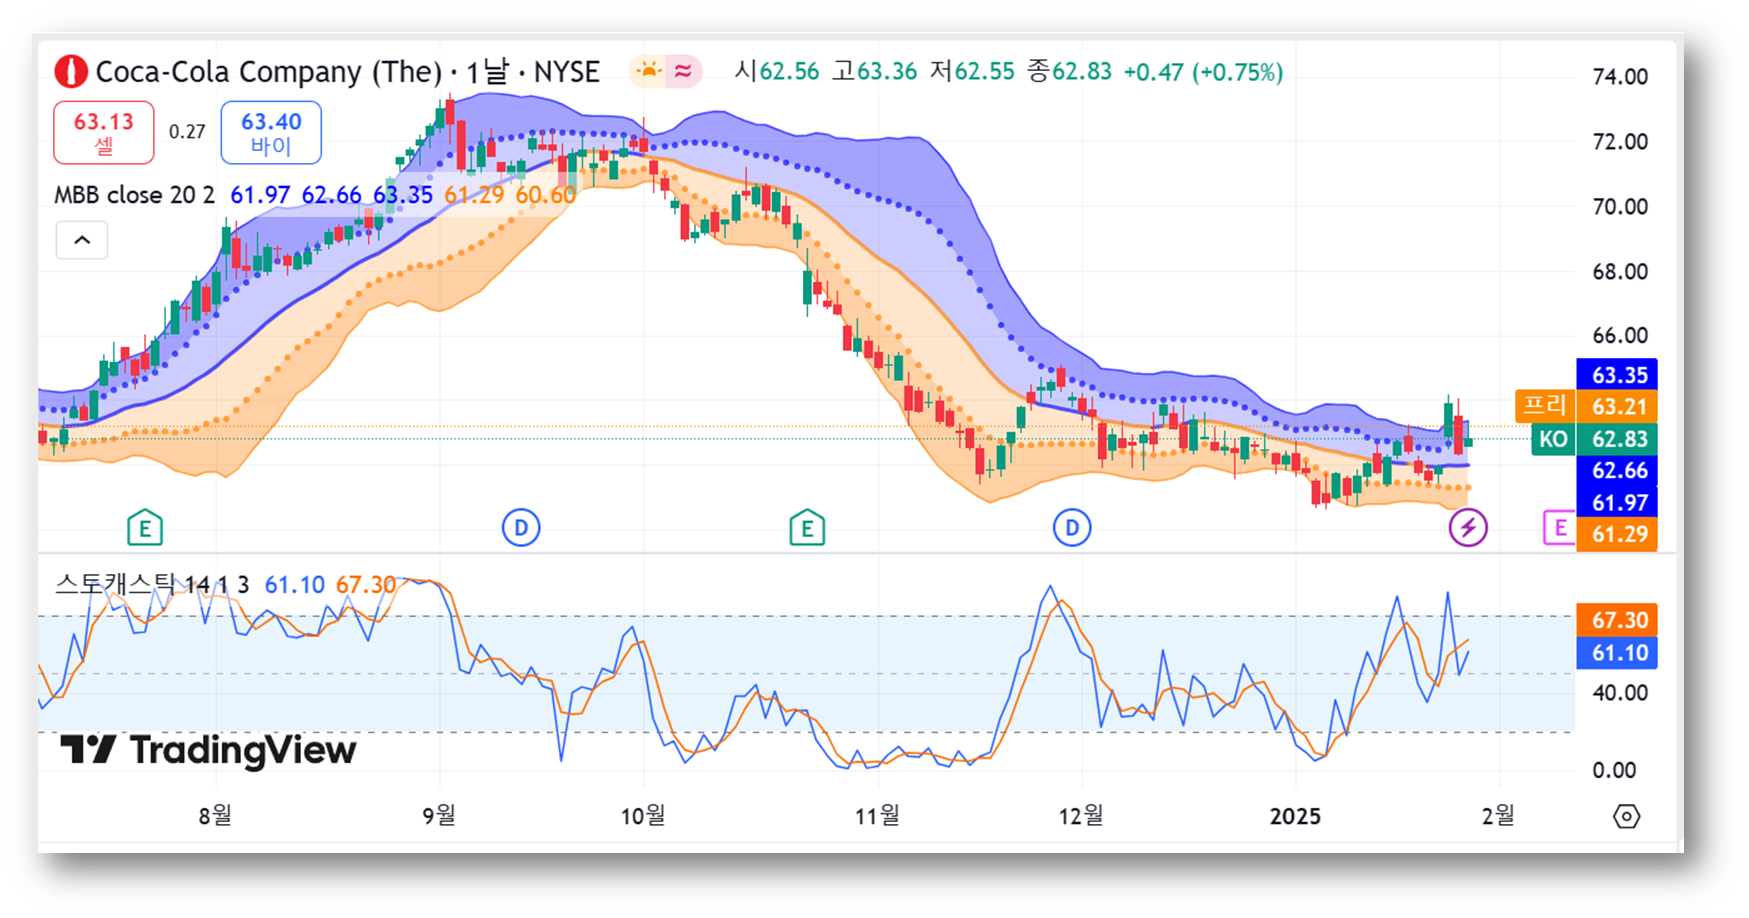Click the orange 61.29 price scale label
This screenshot has width=1749, height=918.
[1617, 534]
